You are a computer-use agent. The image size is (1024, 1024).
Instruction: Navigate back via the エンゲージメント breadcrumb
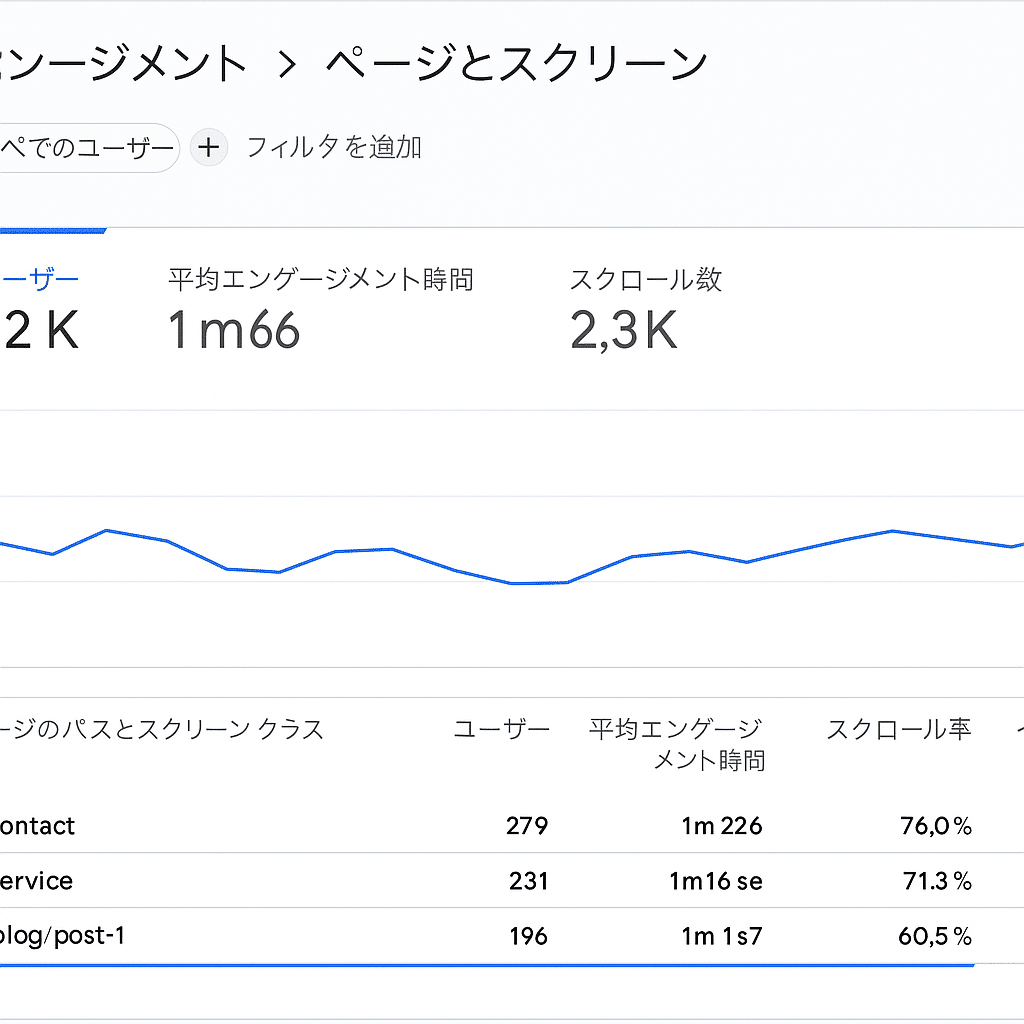[x=120, y=62]
